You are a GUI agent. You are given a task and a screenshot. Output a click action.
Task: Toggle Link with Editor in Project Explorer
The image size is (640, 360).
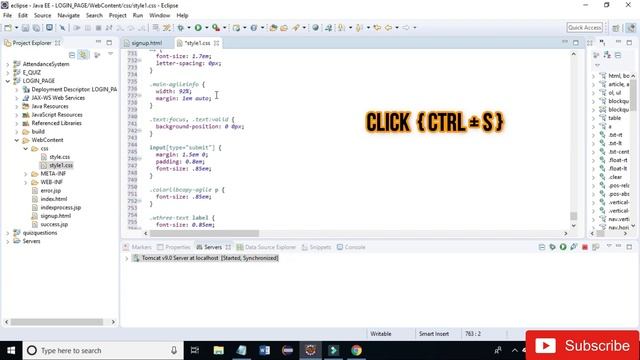click(83, 55)
